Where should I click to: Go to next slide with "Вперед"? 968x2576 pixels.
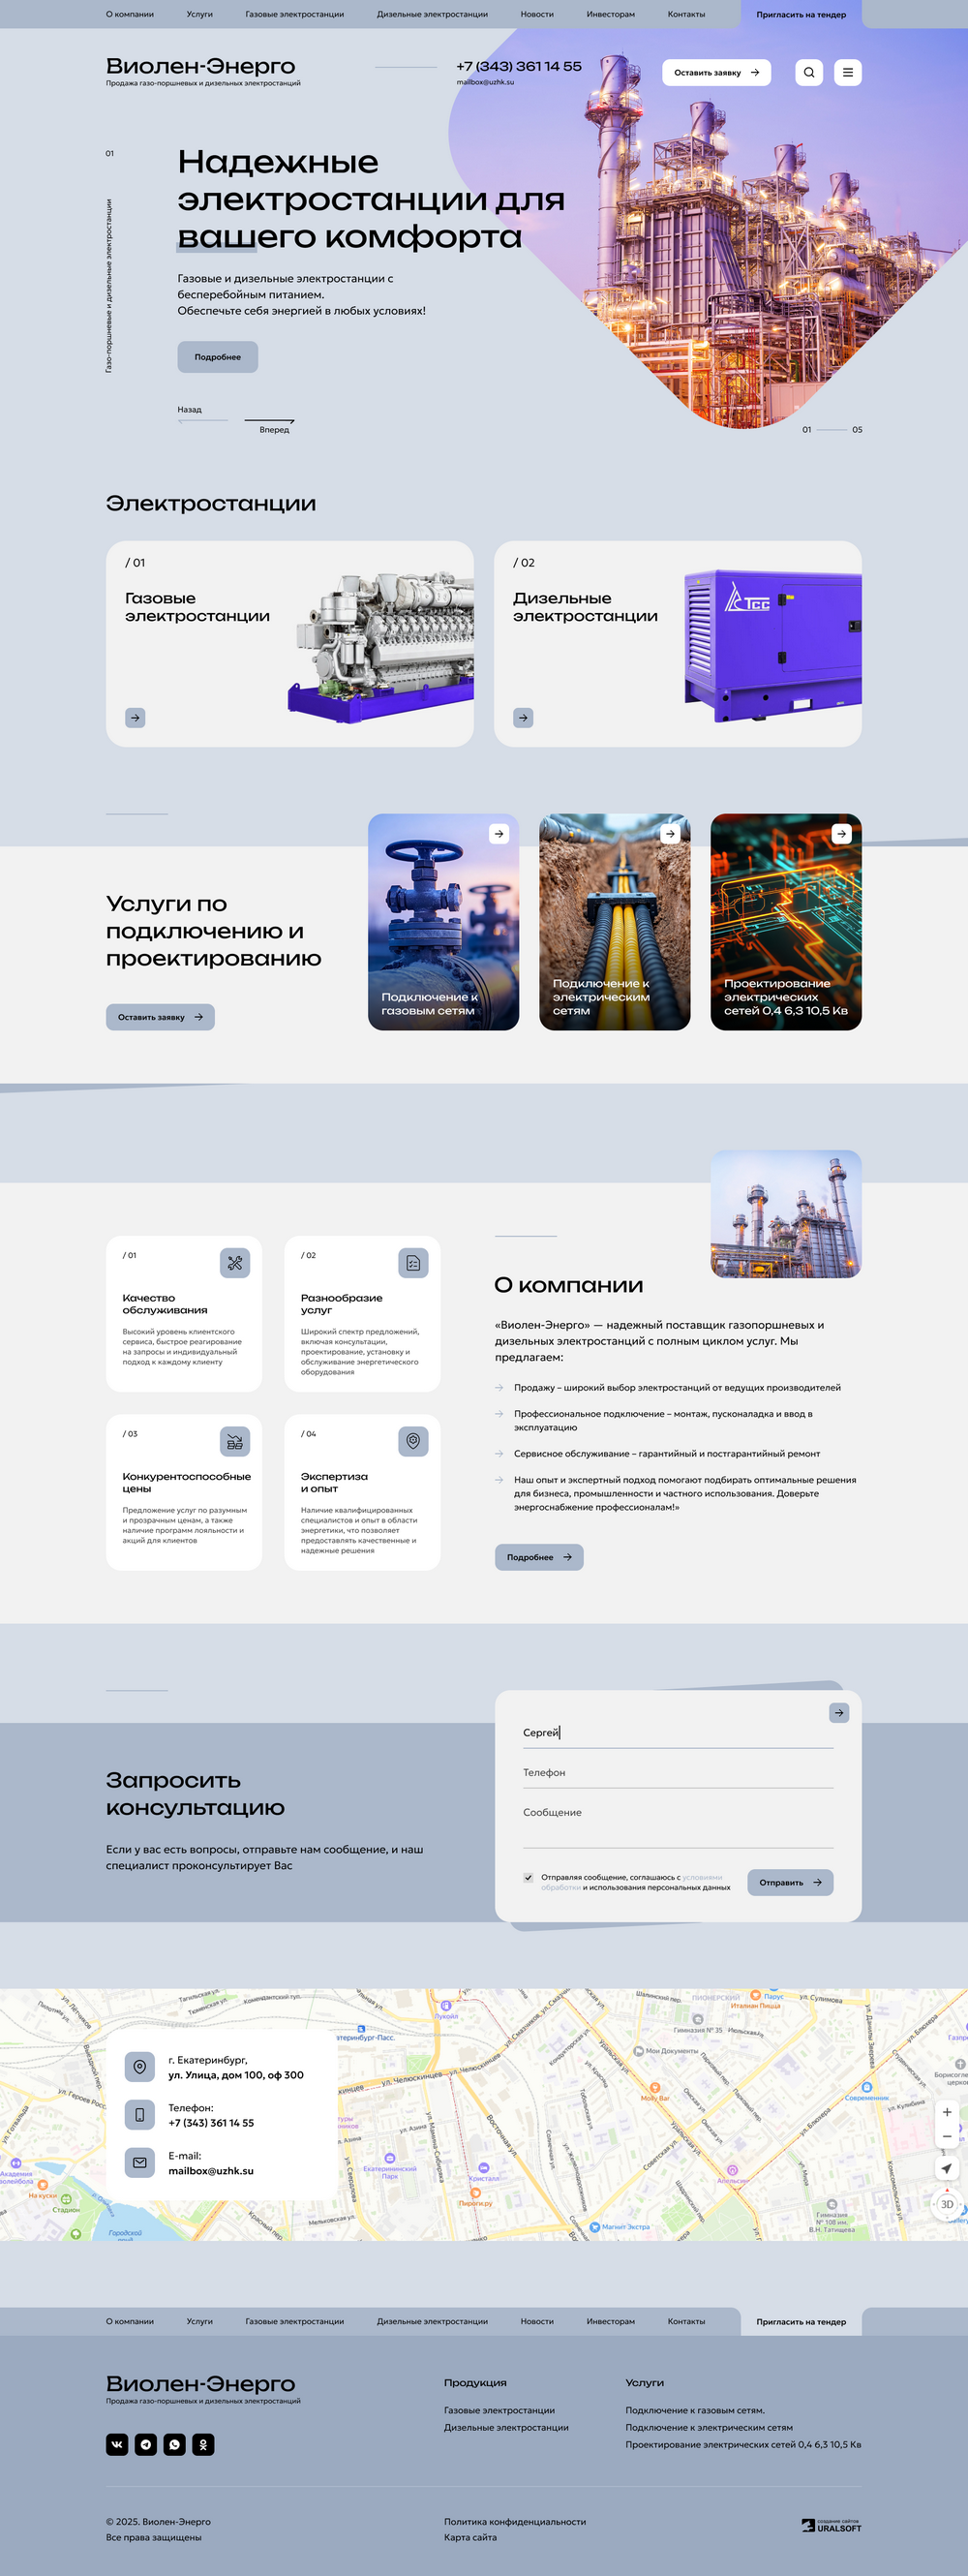point(272,425)
